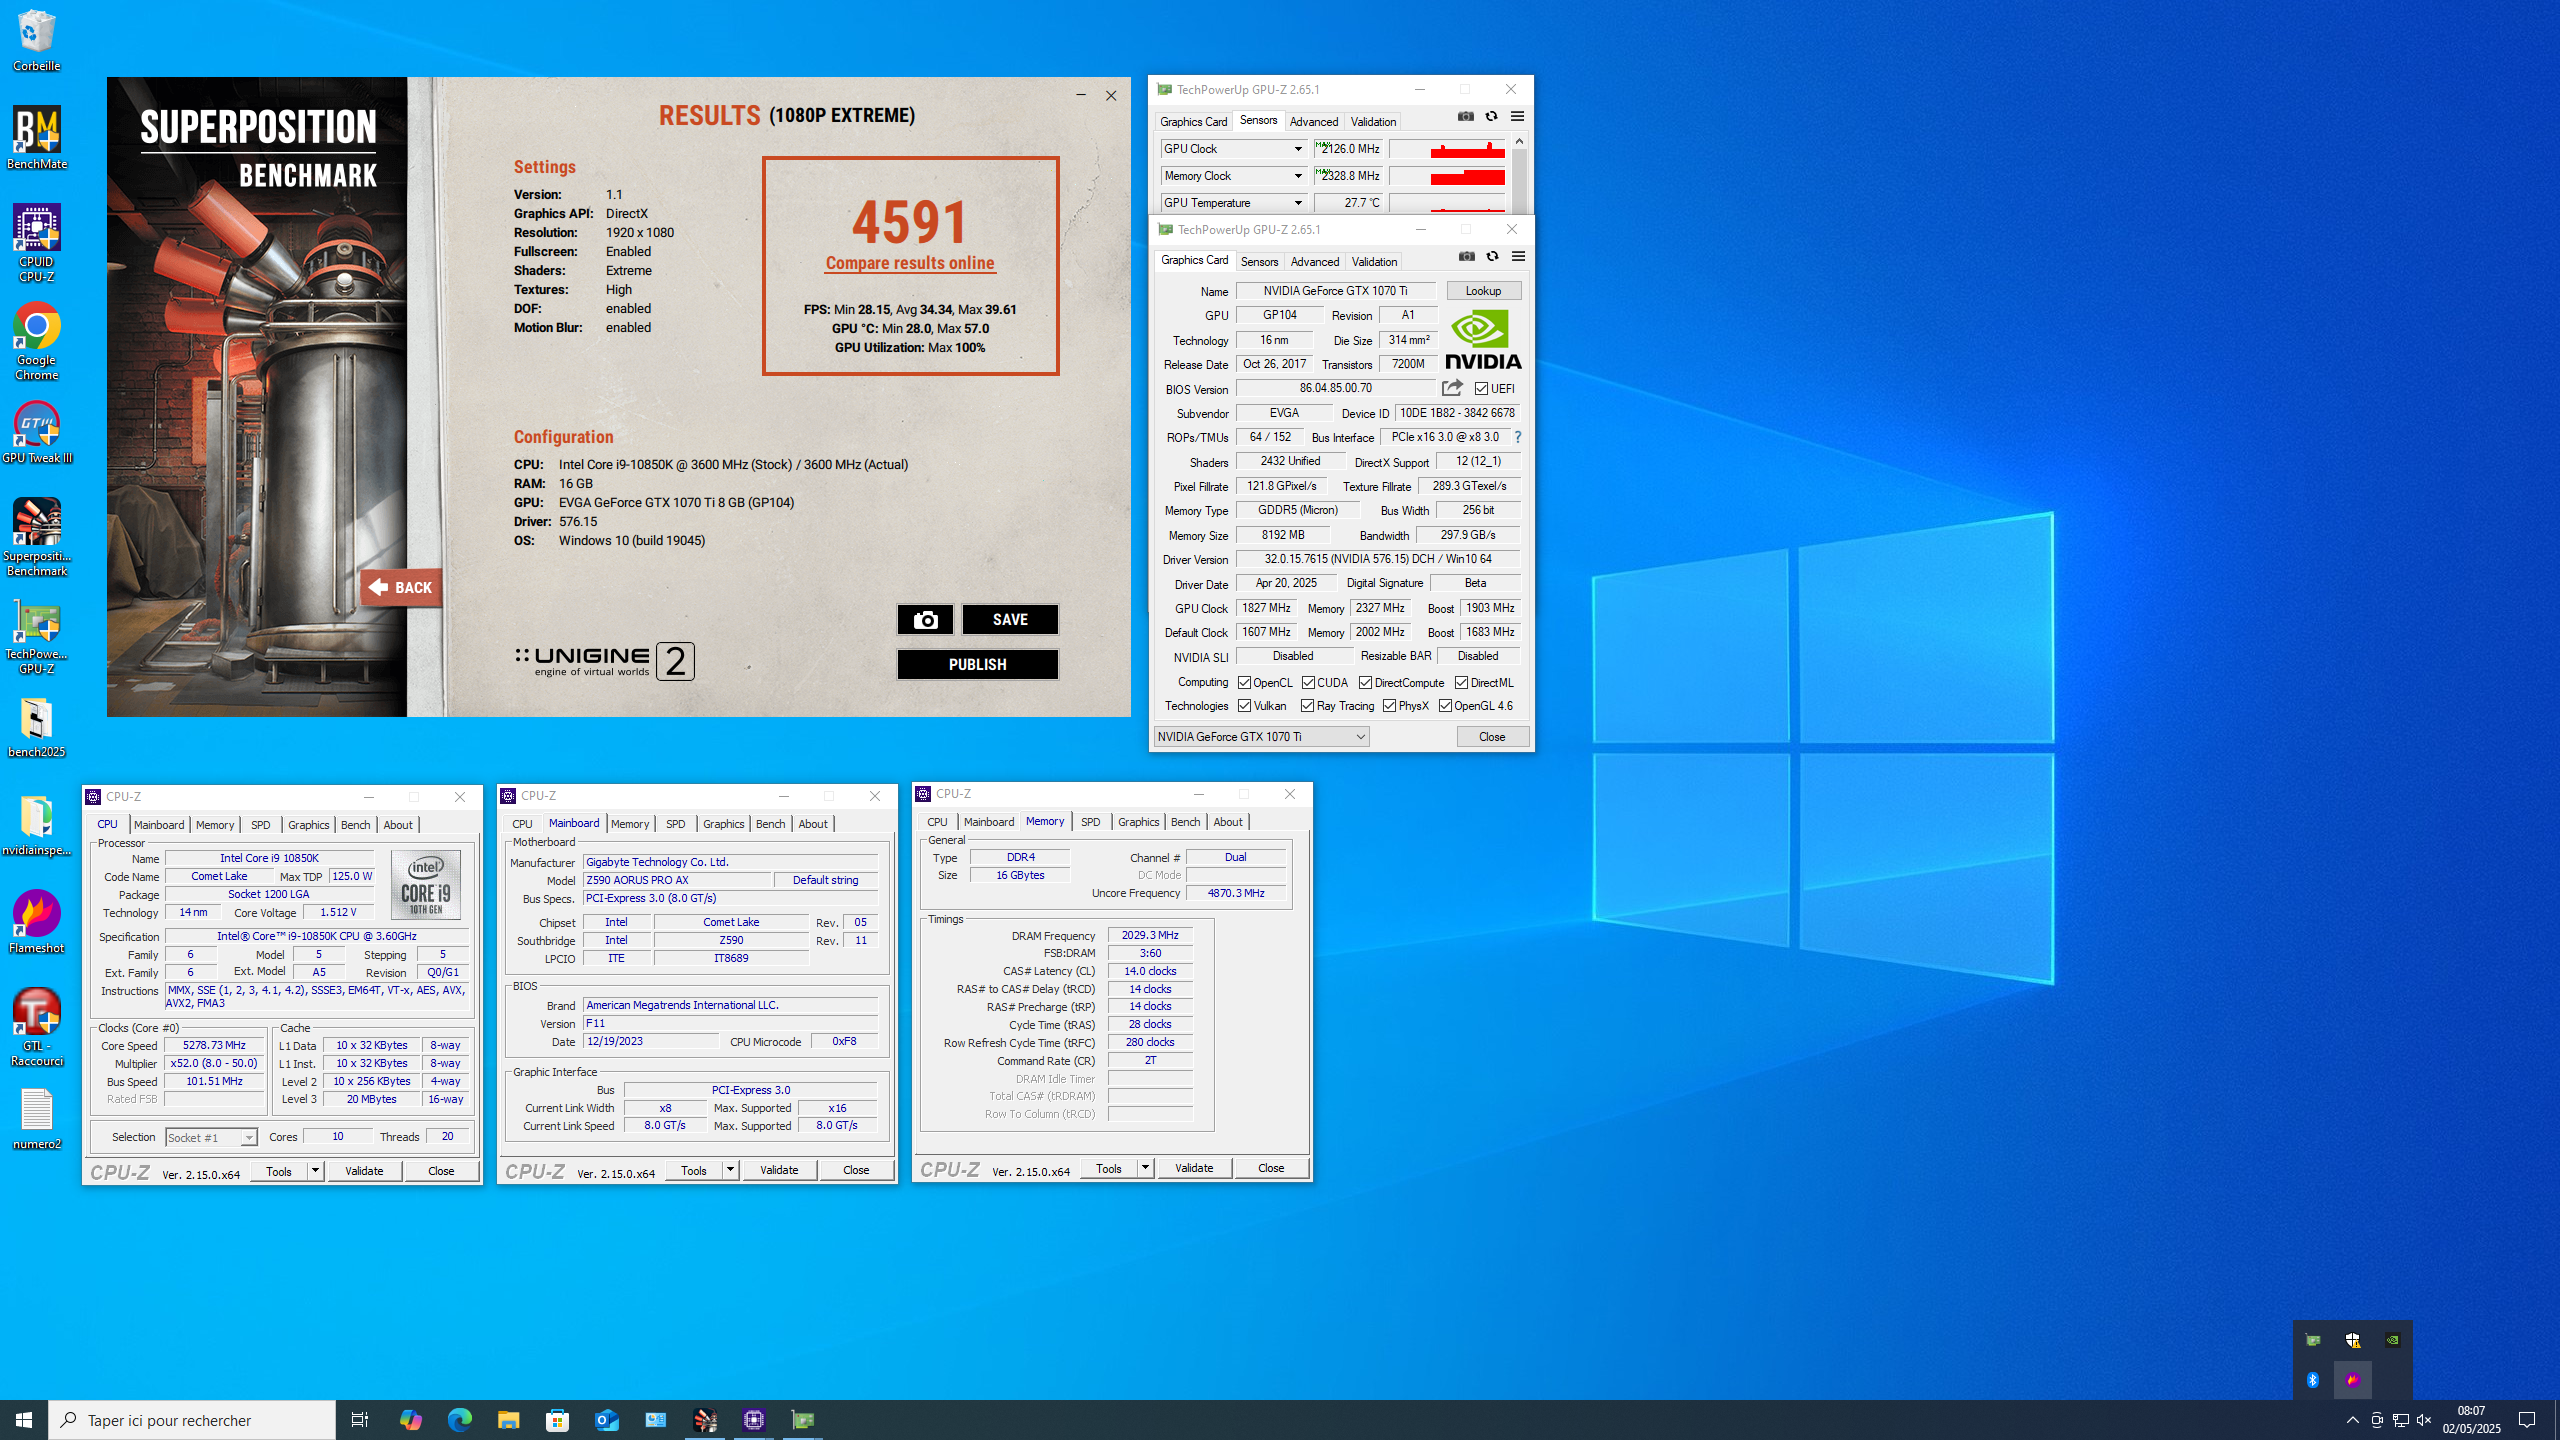Launch GPU Tweak III shortcut

click(x=37, y=433)
